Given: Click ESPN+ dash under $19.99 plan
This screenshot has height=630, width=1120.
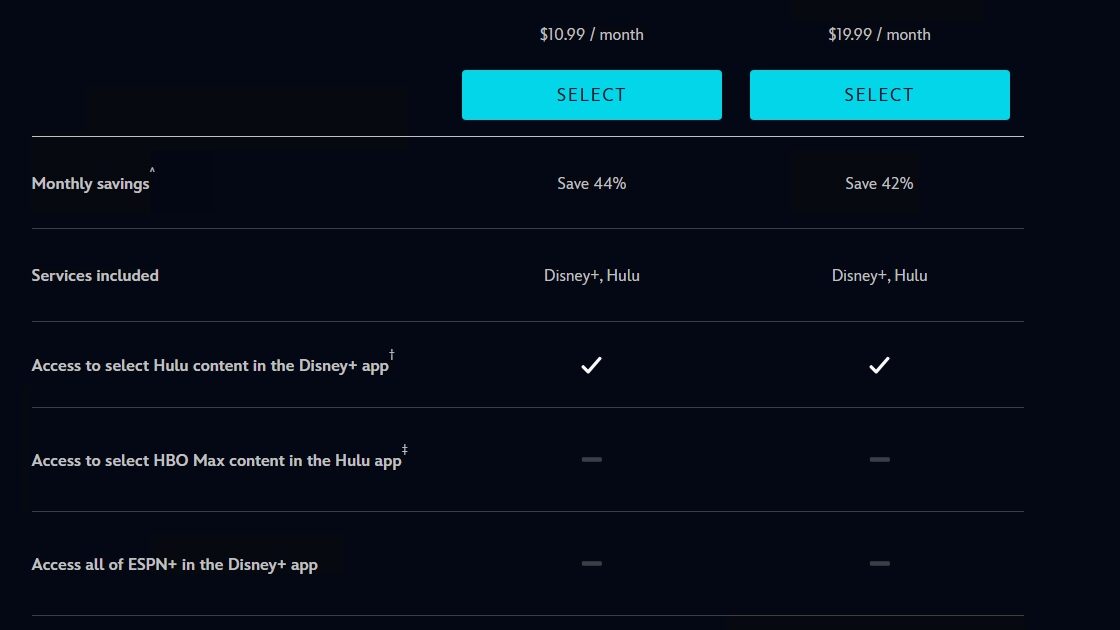Looking at the screenshot, I should coord(879,564).
